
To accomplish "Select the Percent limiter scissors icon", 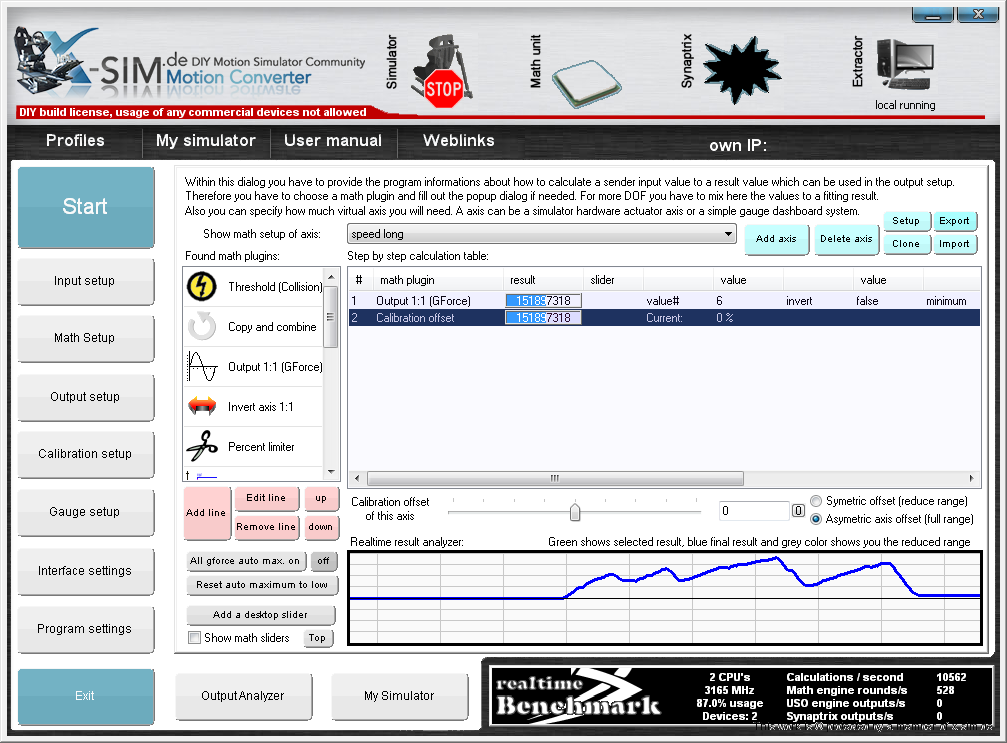I will [x=202, y=446].
